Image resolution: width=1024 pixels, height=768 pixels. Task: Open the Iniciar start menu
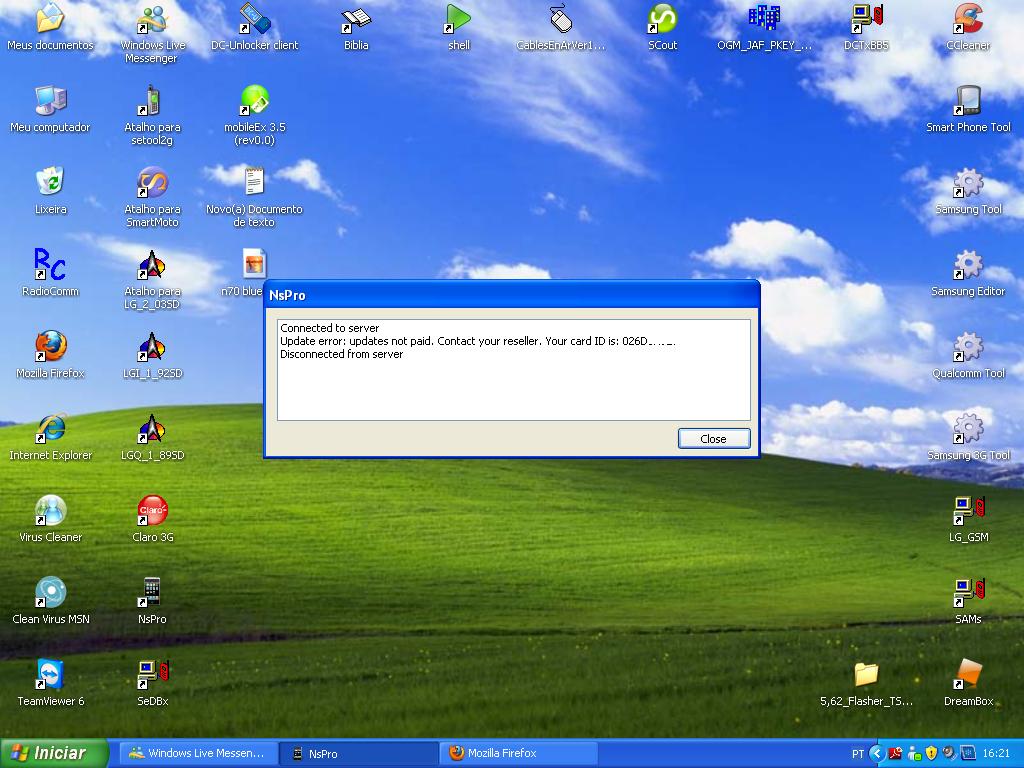[54, 753]
